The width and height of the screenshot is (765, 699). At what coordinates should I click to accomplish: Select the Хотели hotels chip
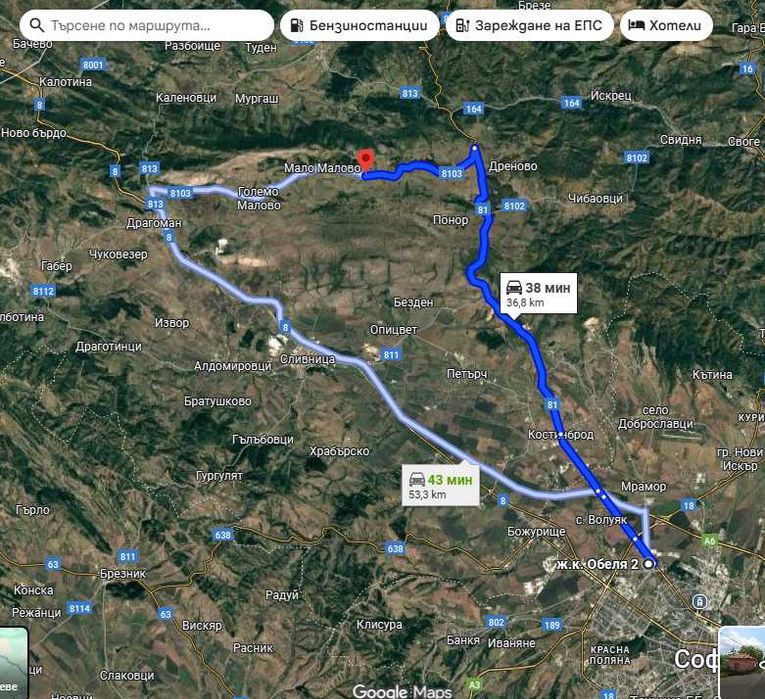[x=666, y=25]
